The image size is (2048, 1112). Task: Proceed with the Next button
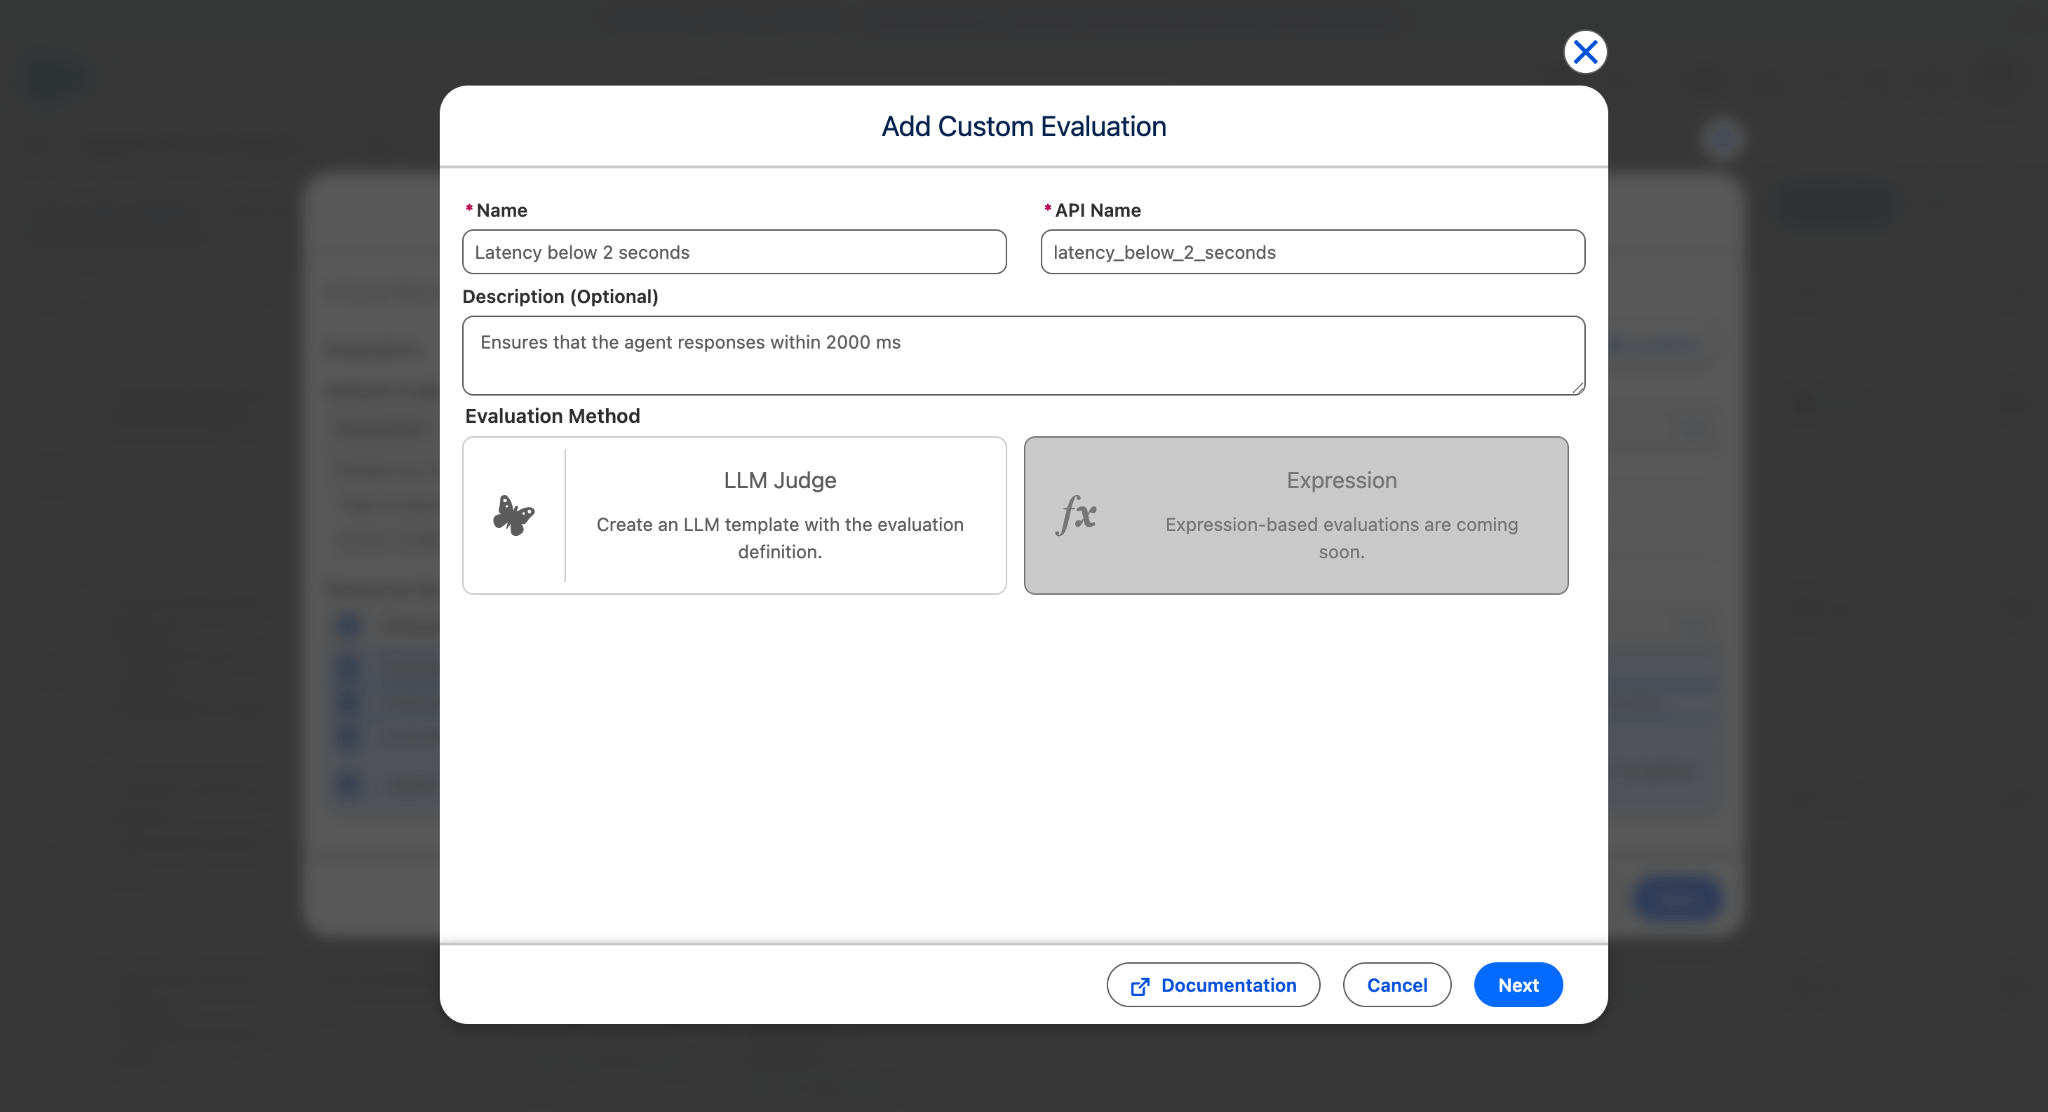pyautogui.click(x=1517, y=985)
